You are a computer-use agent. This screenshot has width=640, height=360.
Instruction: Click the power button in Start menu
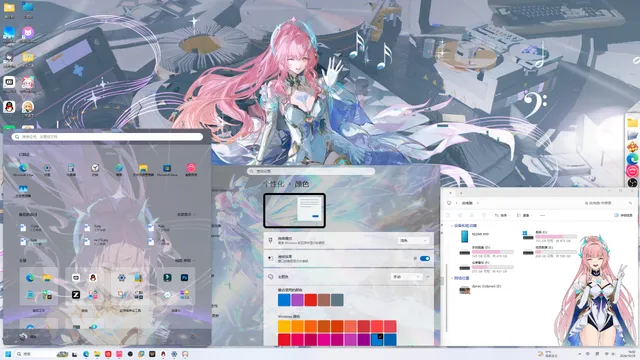tap(193, 336)
